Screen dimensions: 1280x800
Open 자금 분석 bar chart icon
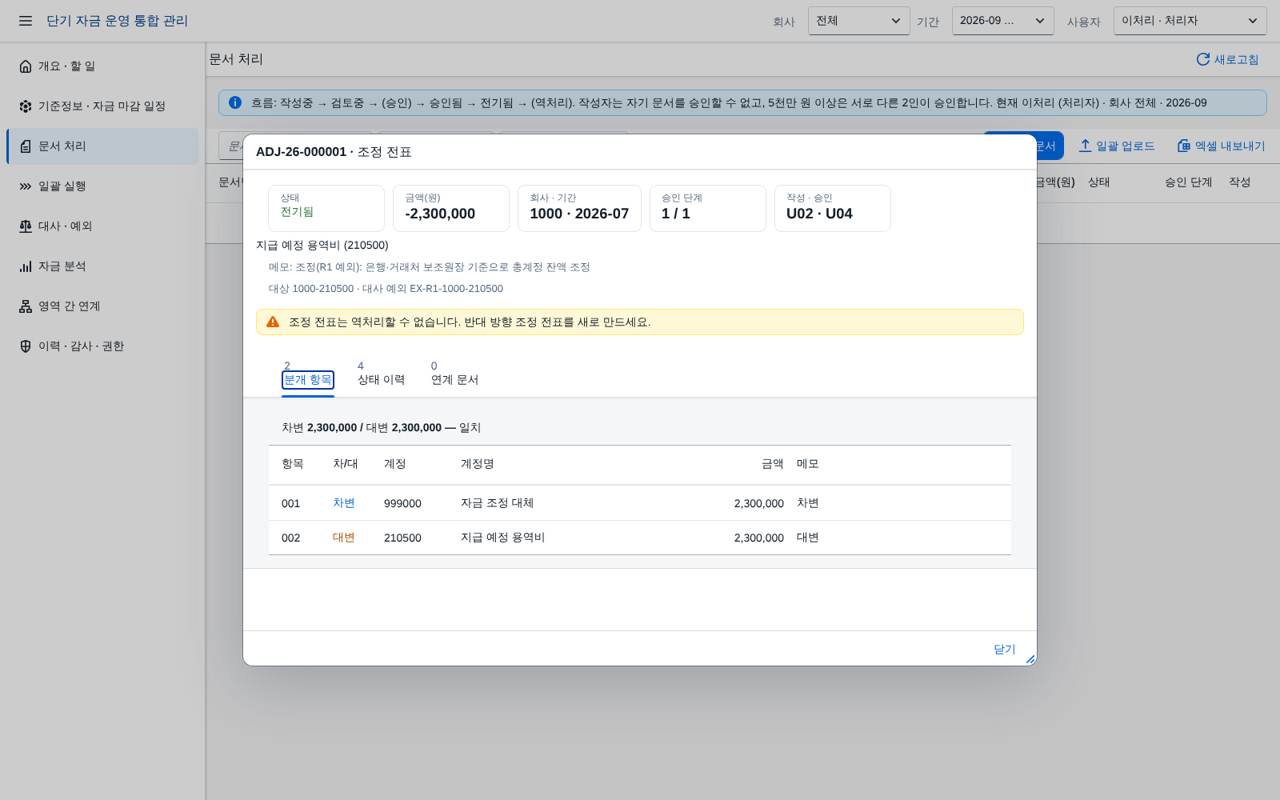26,266
